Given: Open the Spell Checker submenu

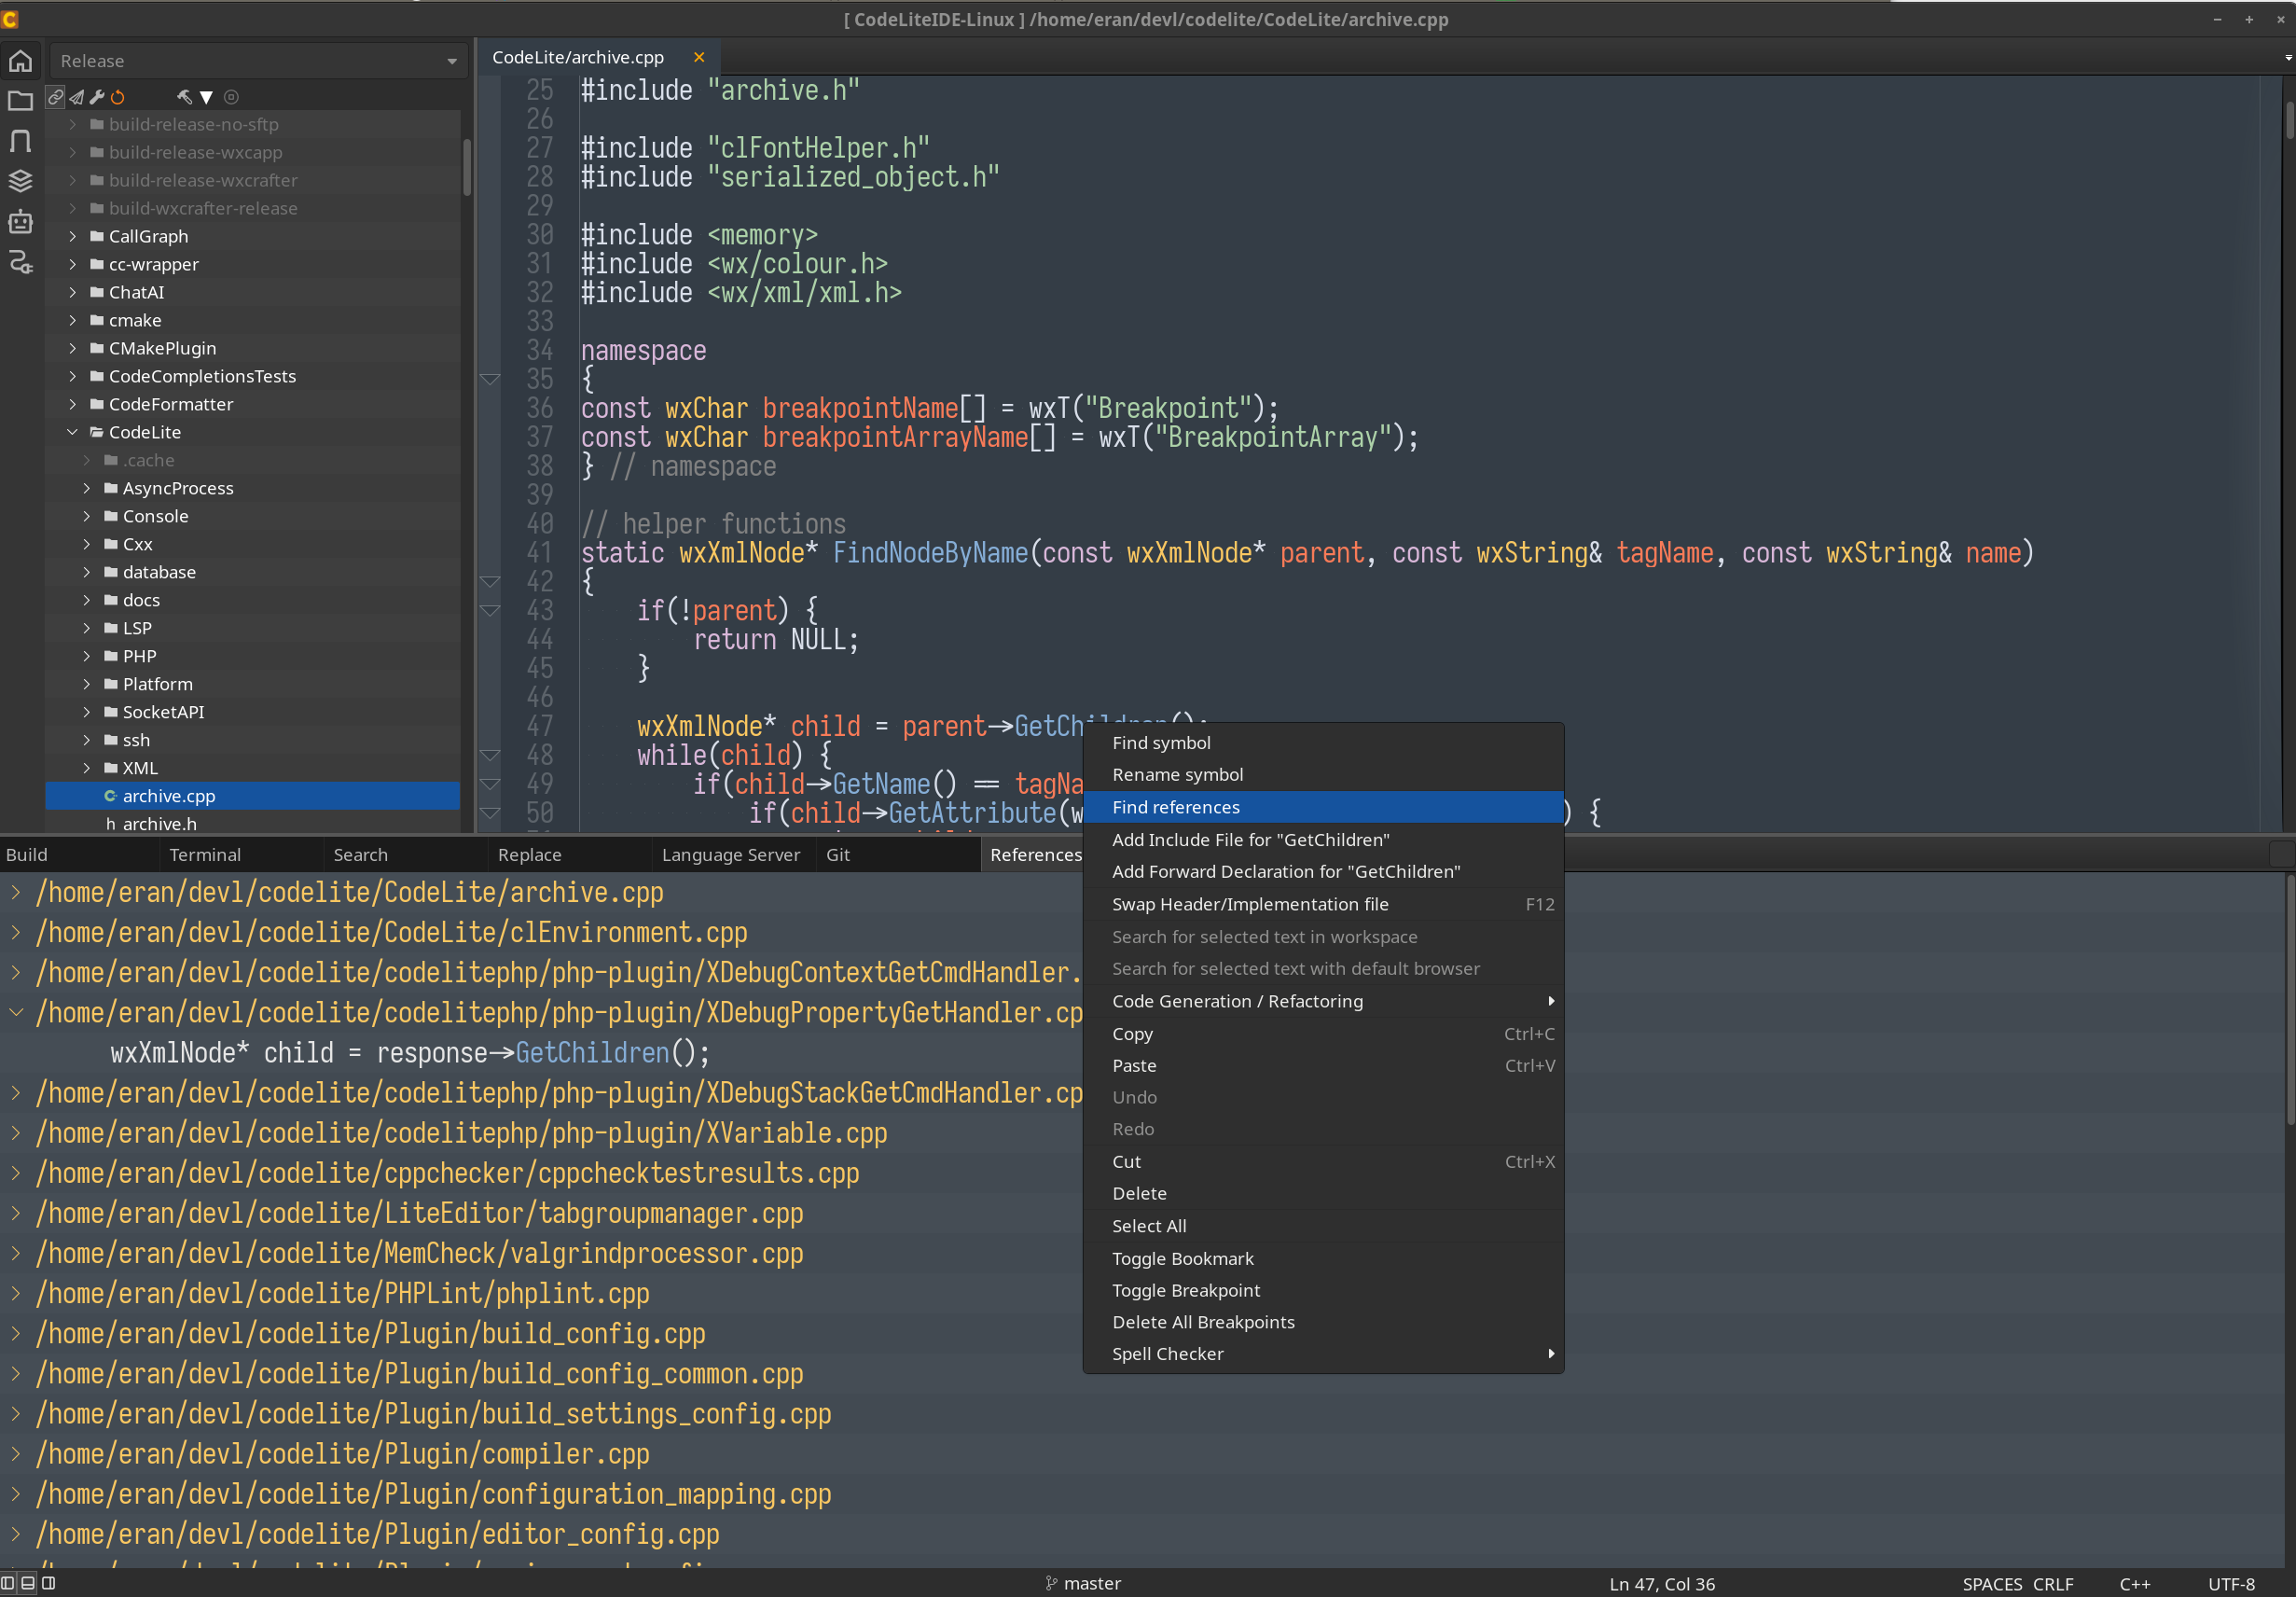Looking at the screenshot, I should (x=1323, y=1354).
